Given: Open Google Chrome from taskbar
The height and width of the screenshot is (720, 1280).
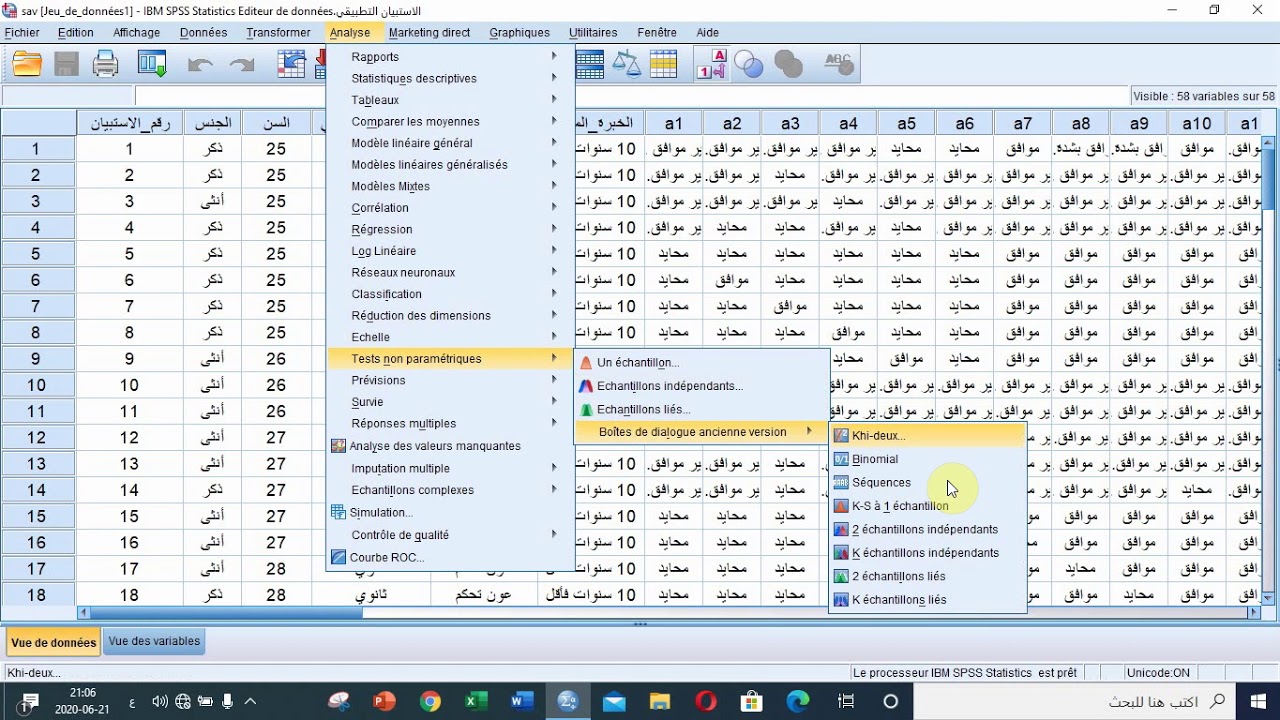Looking at the screenshot, I should [x=430, y=702].
